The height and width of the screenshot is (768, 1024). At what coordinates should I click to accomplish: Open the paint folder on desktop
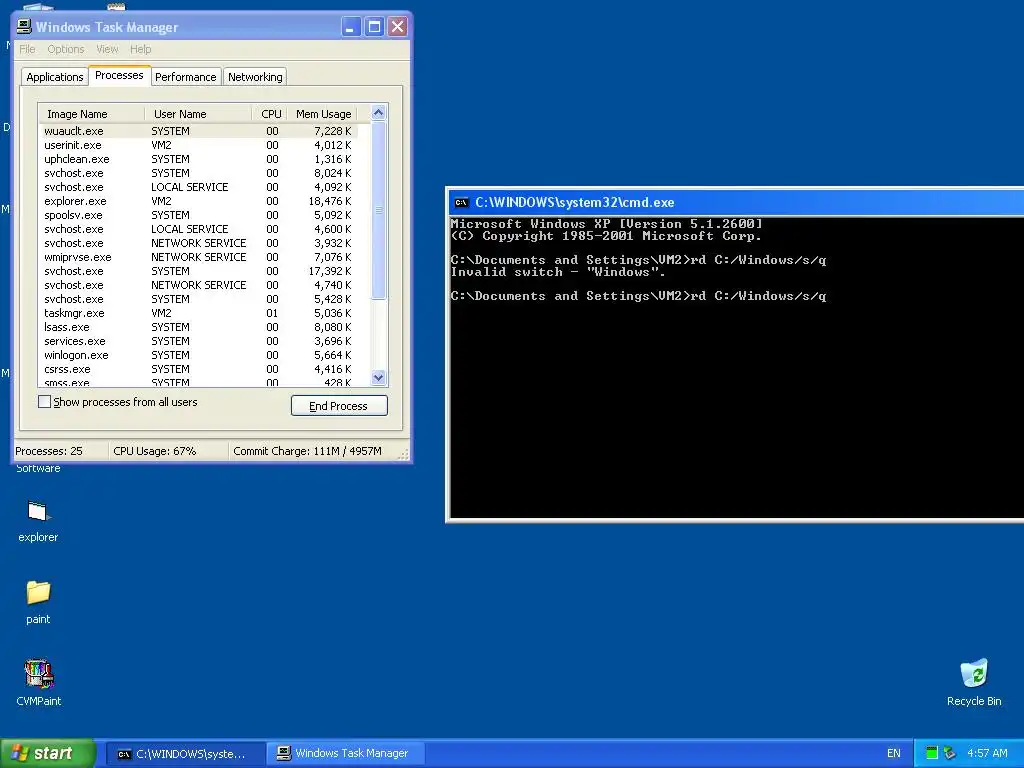coord(38,593)
